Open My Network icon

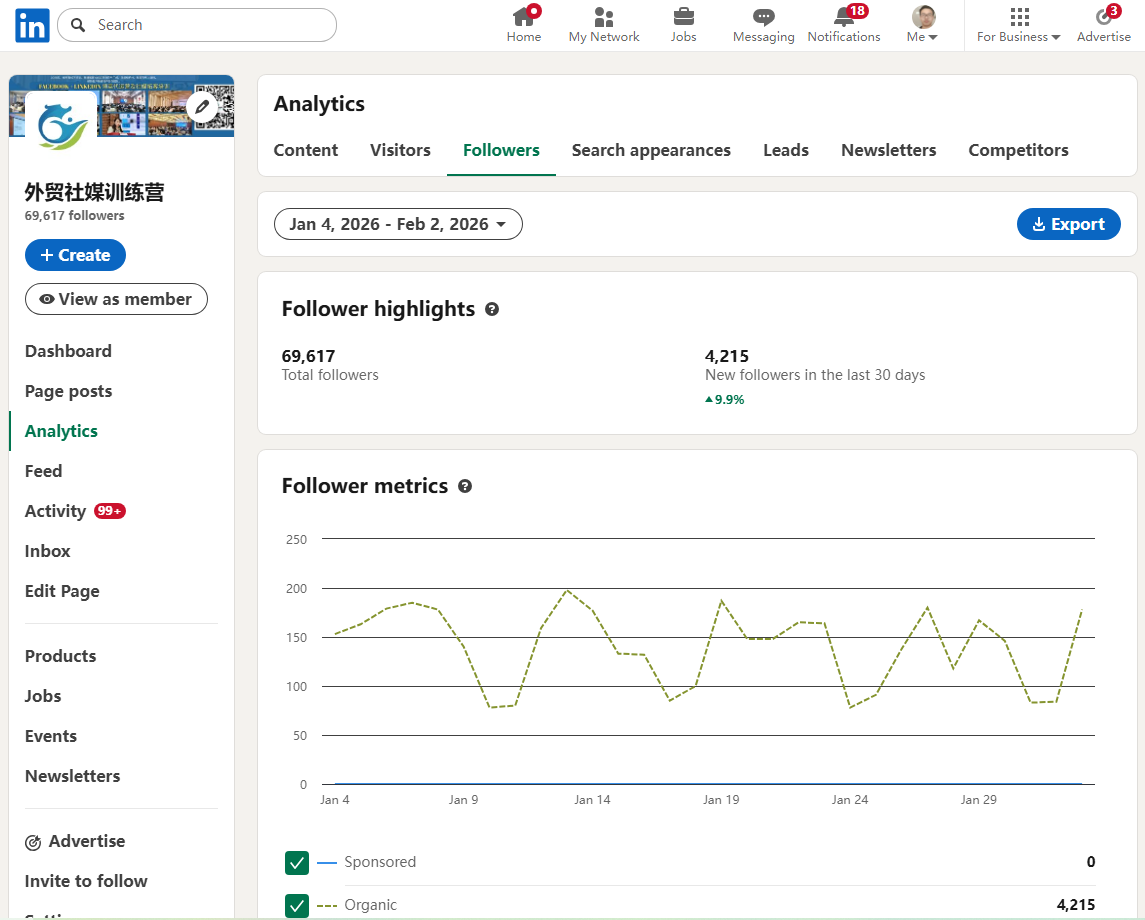tap(603, 17)
